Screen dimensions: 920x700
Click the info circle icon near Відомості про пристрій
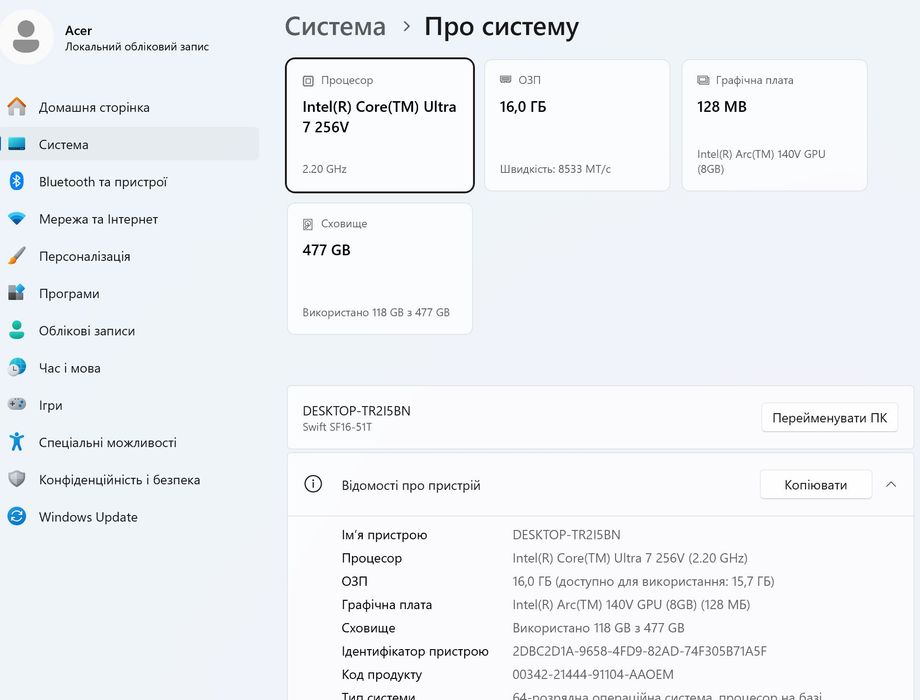pyautogui.click(x=313, y=485)
